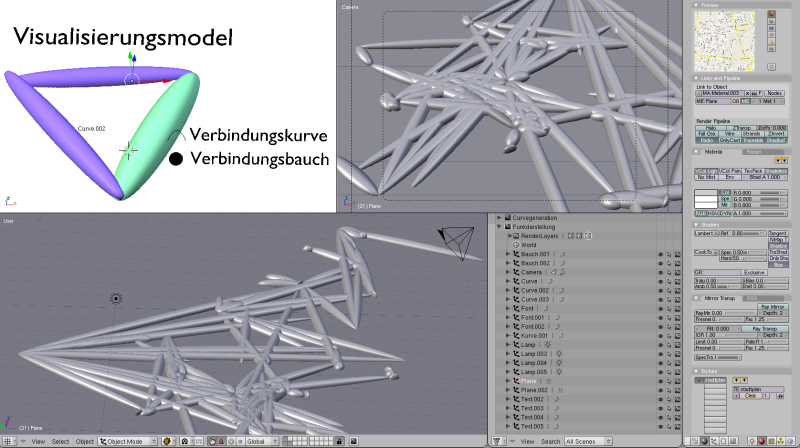800x448 pixels.
Task: Toggle renderability icon for Camera object
Action: coord(677,272)
